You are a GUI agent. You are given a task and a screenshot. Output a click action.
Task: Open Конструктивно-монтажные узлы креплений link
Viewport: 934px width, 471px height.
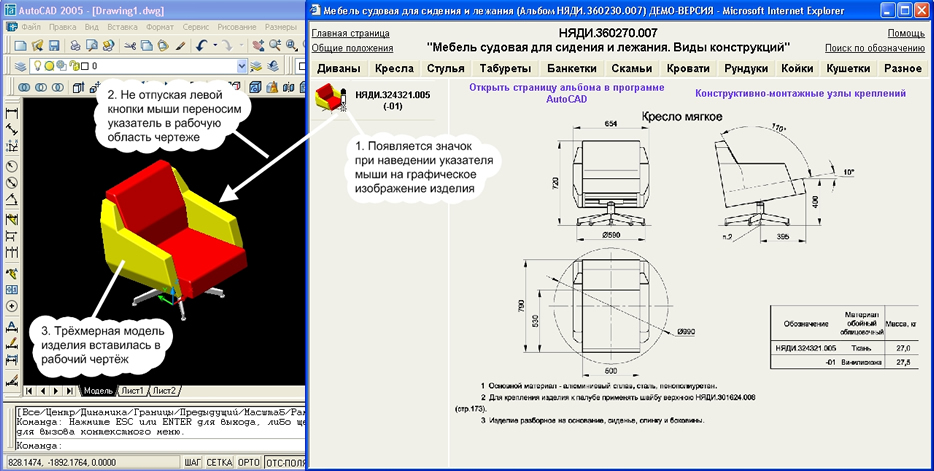point(801,93)
